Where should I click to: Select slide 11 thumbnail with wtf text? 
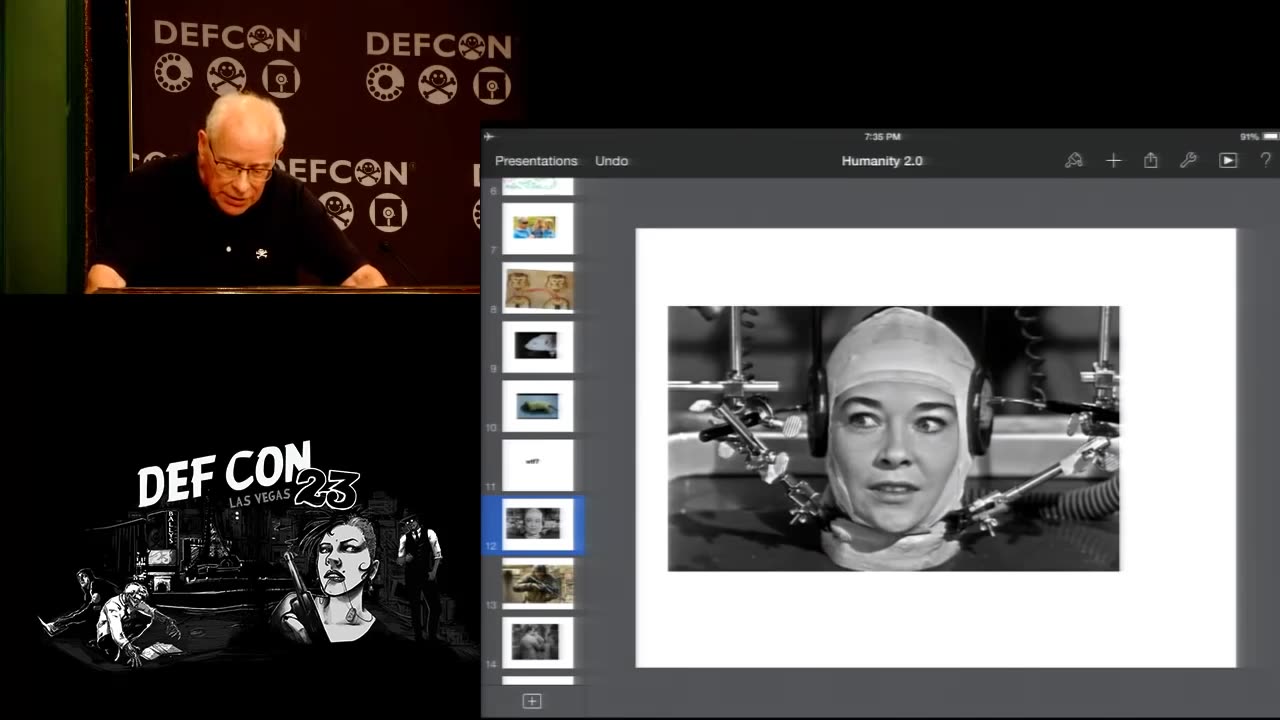[537, 464]
